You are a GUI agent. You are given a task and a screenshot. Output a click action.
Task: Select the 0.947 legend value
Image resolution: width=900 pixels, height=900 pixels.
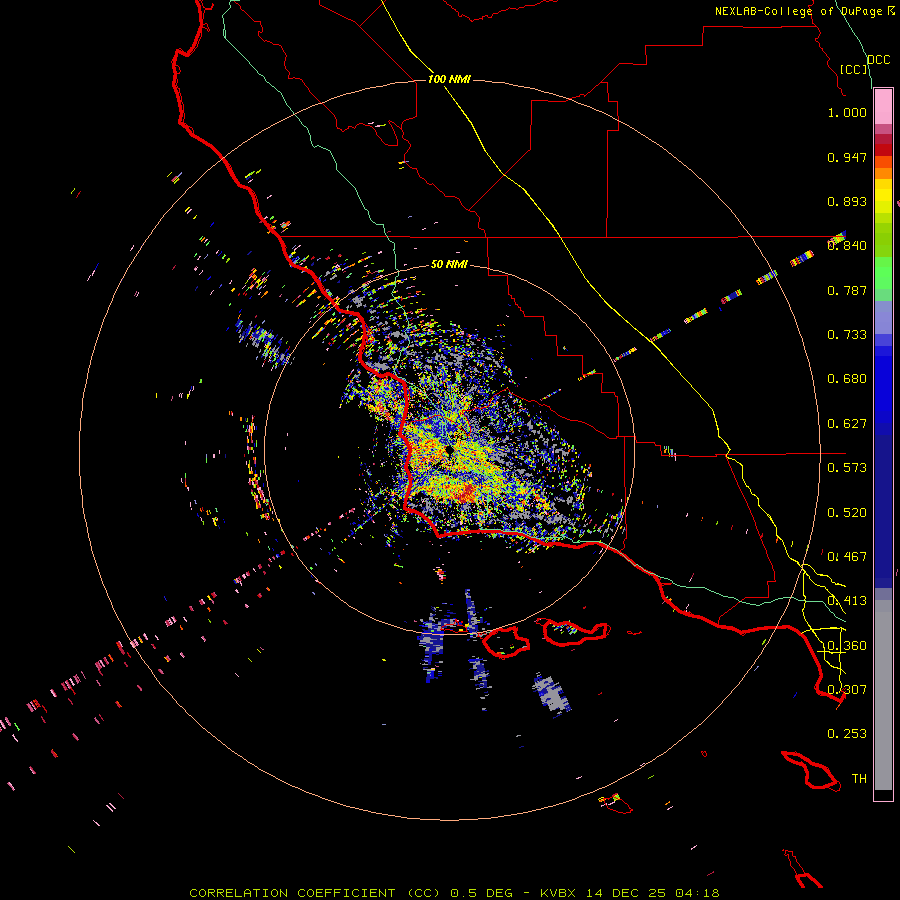click(847, 157)
